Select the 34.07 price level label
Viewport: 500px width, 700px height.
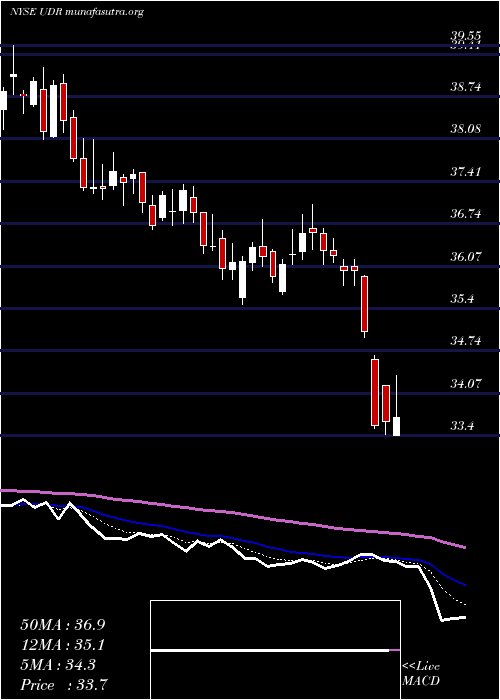466,383
